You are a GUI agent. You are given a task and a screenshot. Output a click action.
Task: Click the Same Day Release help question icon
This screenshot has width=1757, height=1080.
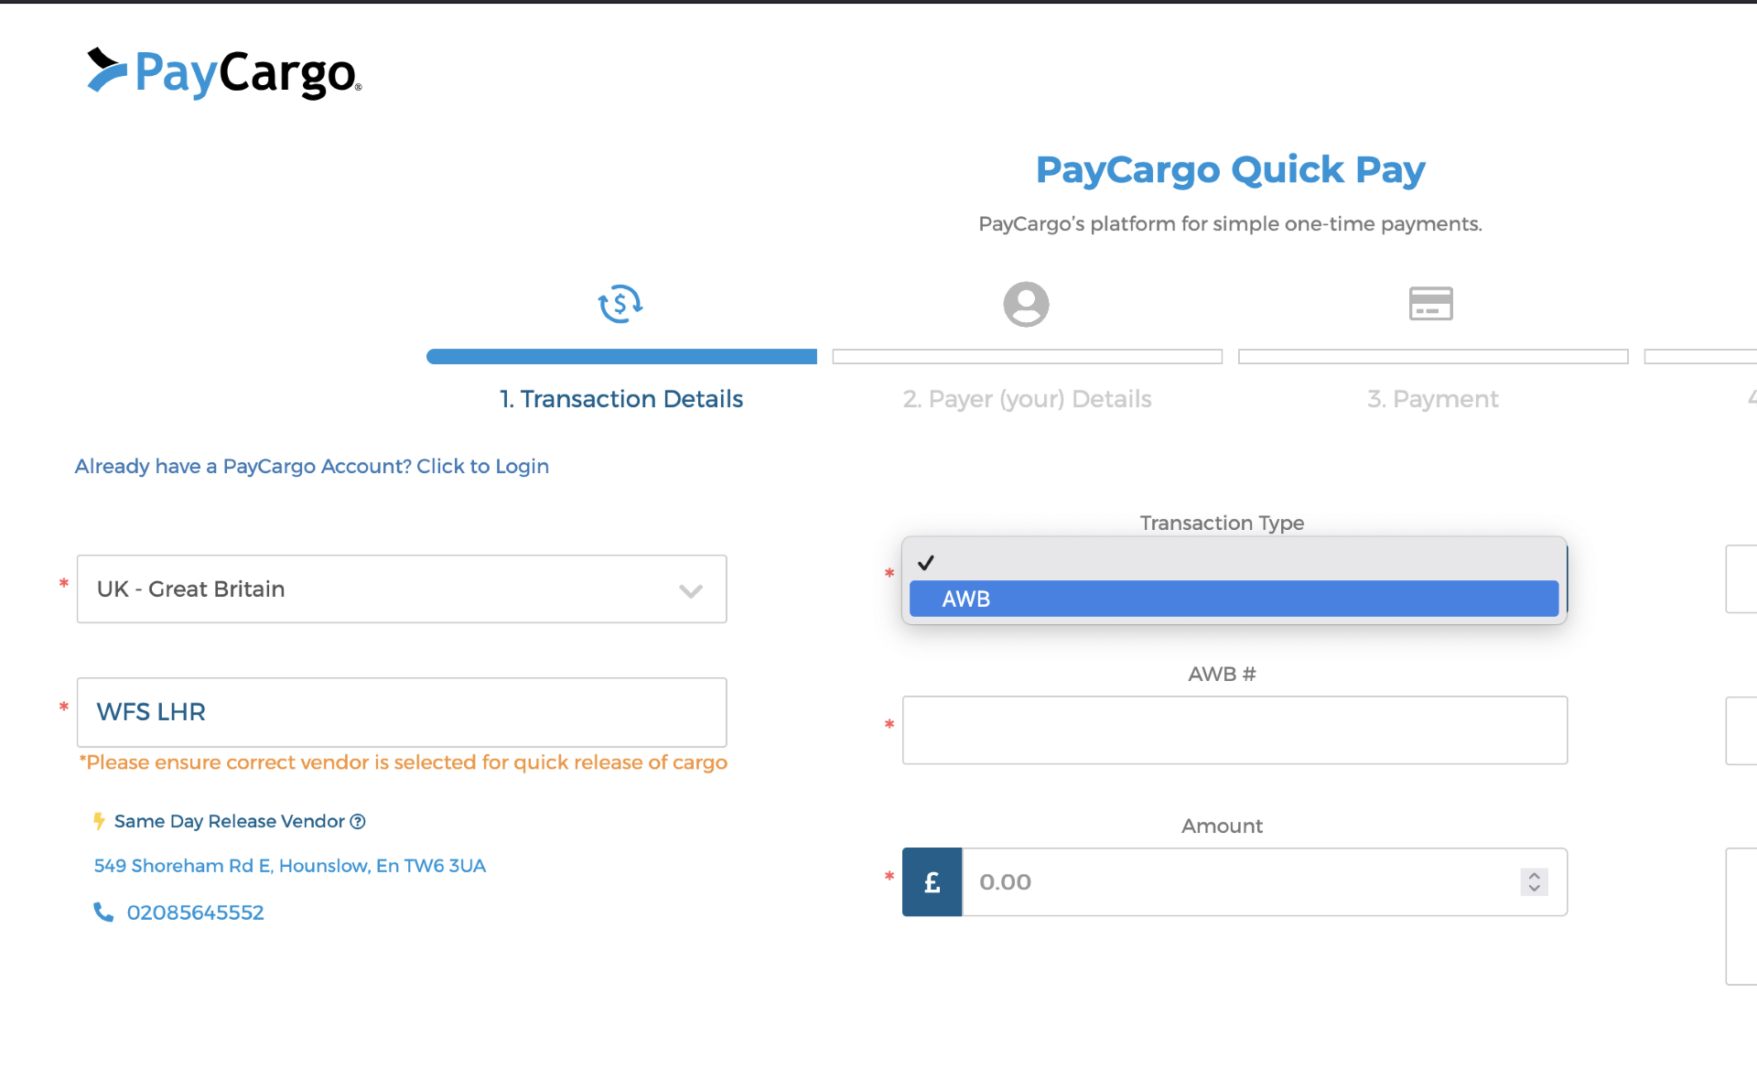pos(358,821)
